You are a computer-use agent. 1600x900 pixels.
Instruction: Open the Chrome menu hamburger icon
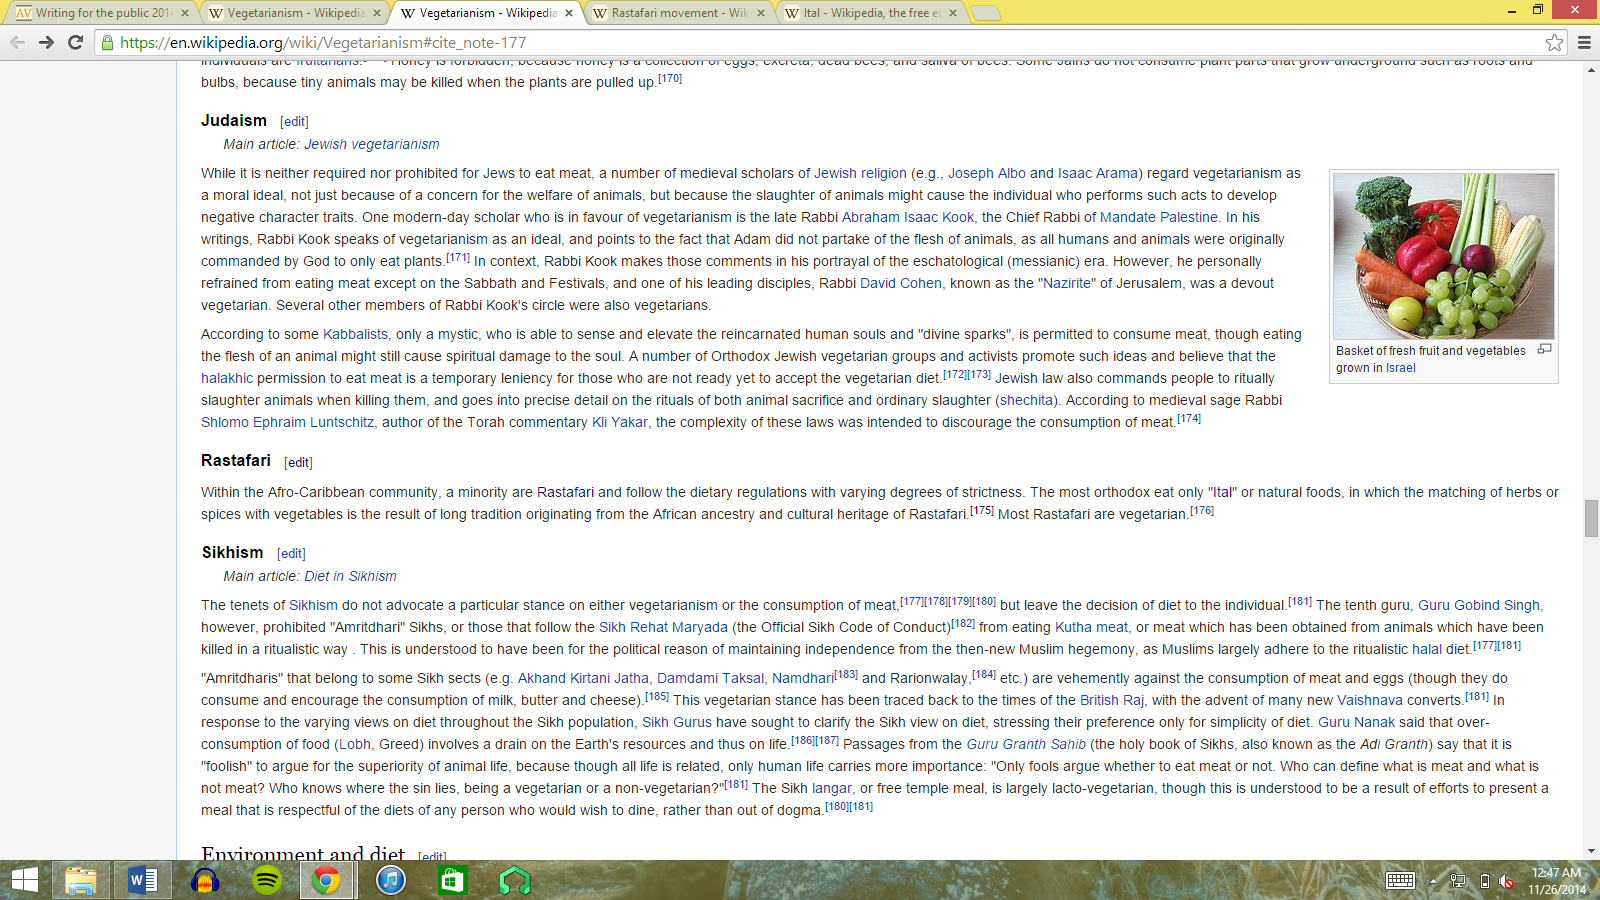(1584, 42)
